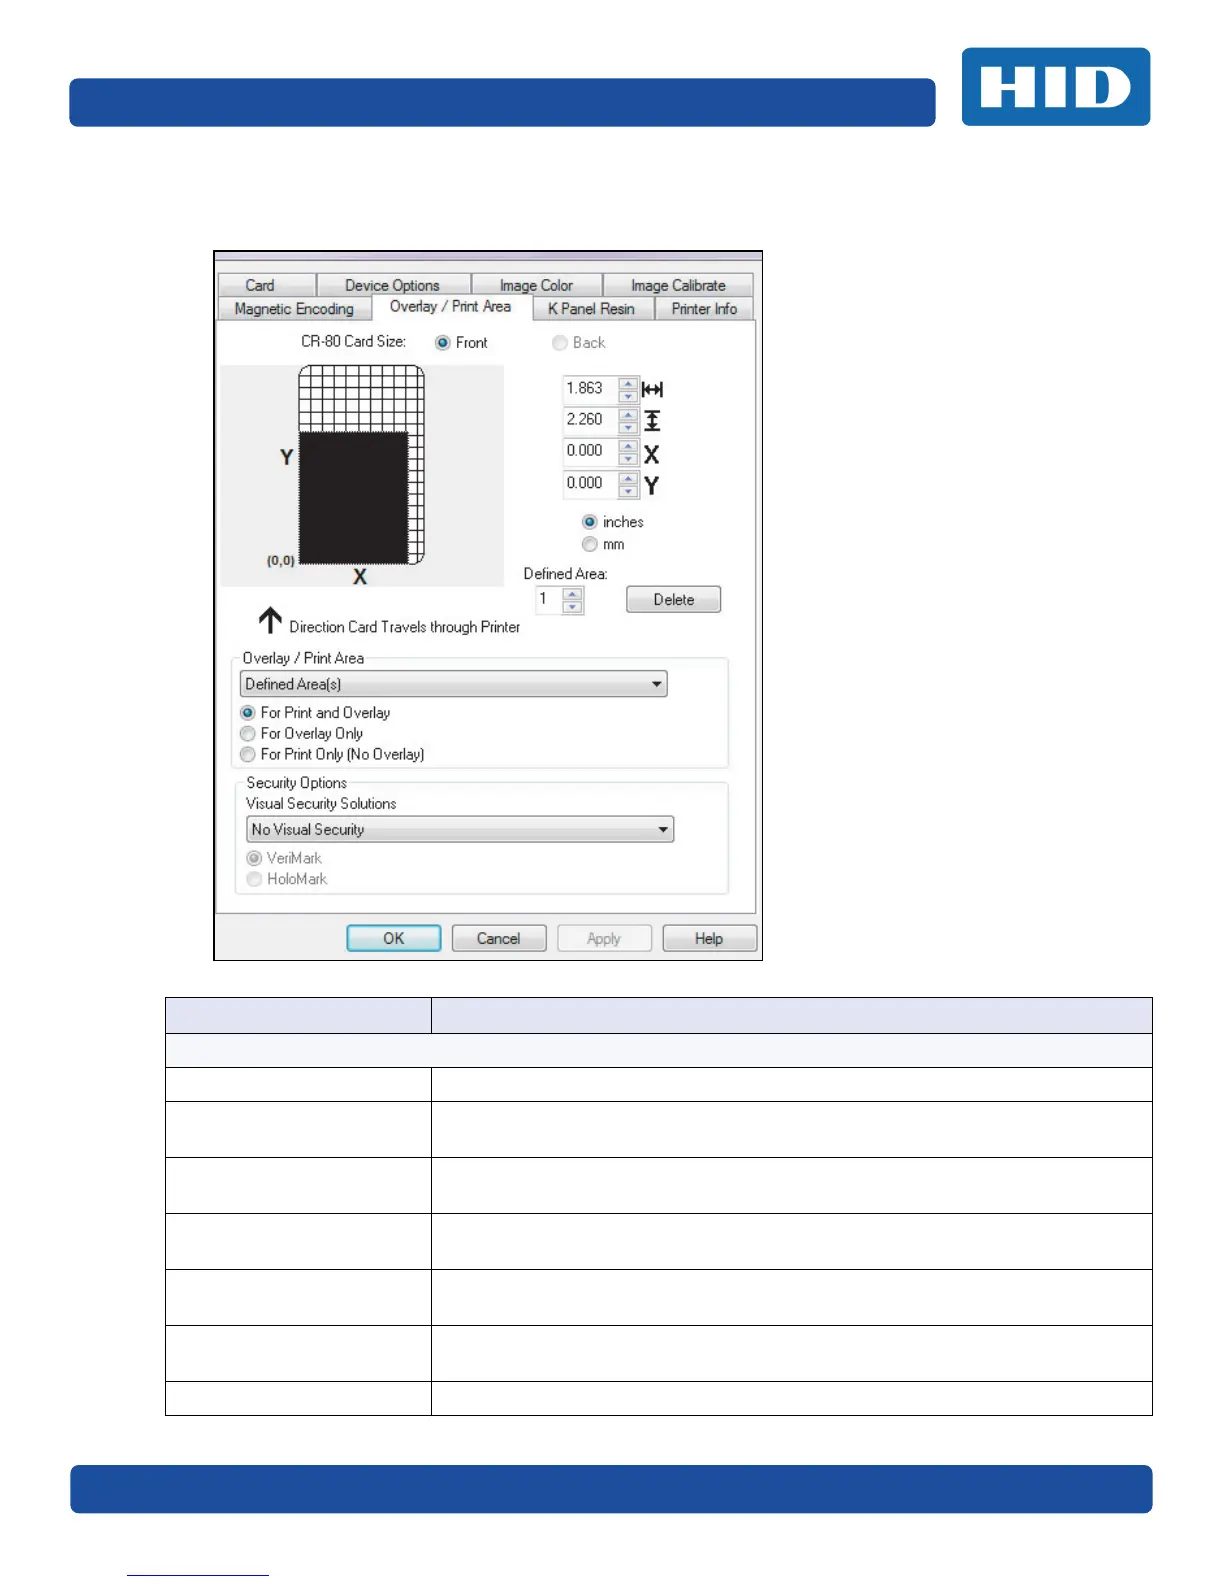This screenshot has width=1224, height=1584.
Task: Open the Defined Area(s) dropdown
Action: point(454,684)
